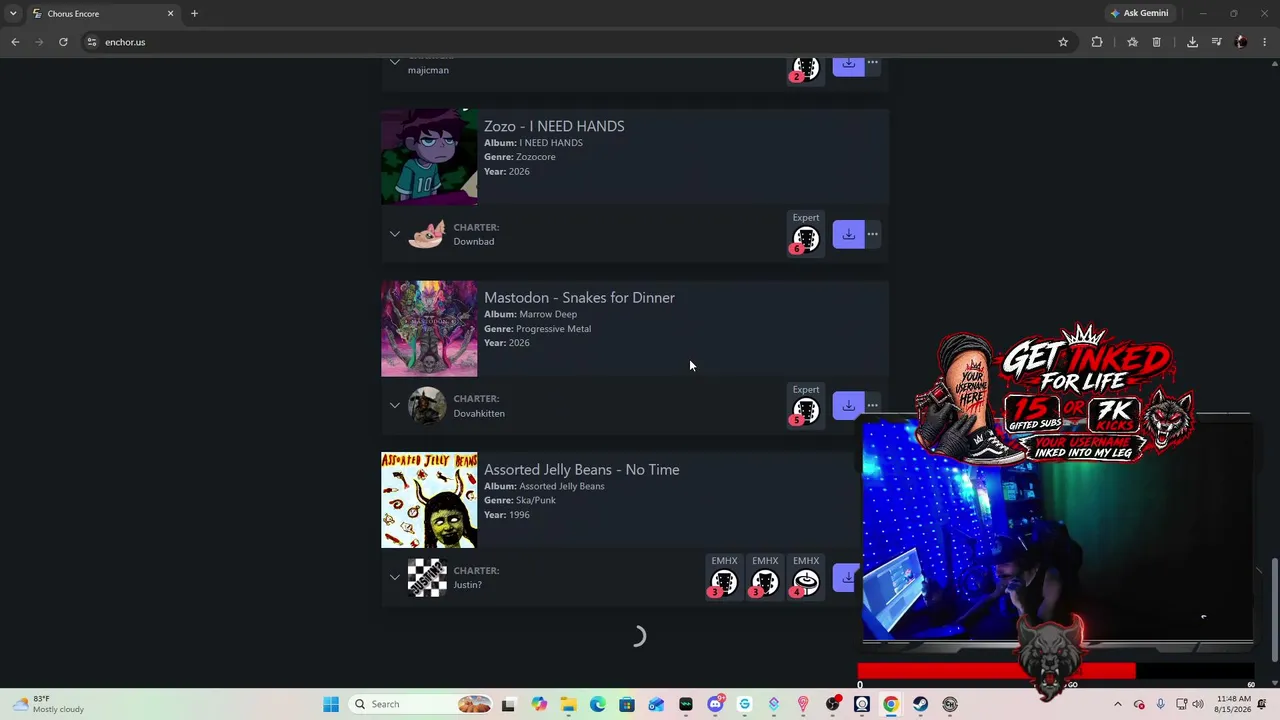The height and width of the screenshot is (720, 1280).
Task: Click the Ask Gemini button
Action: pyautogui.click(x=1138, y=13)
